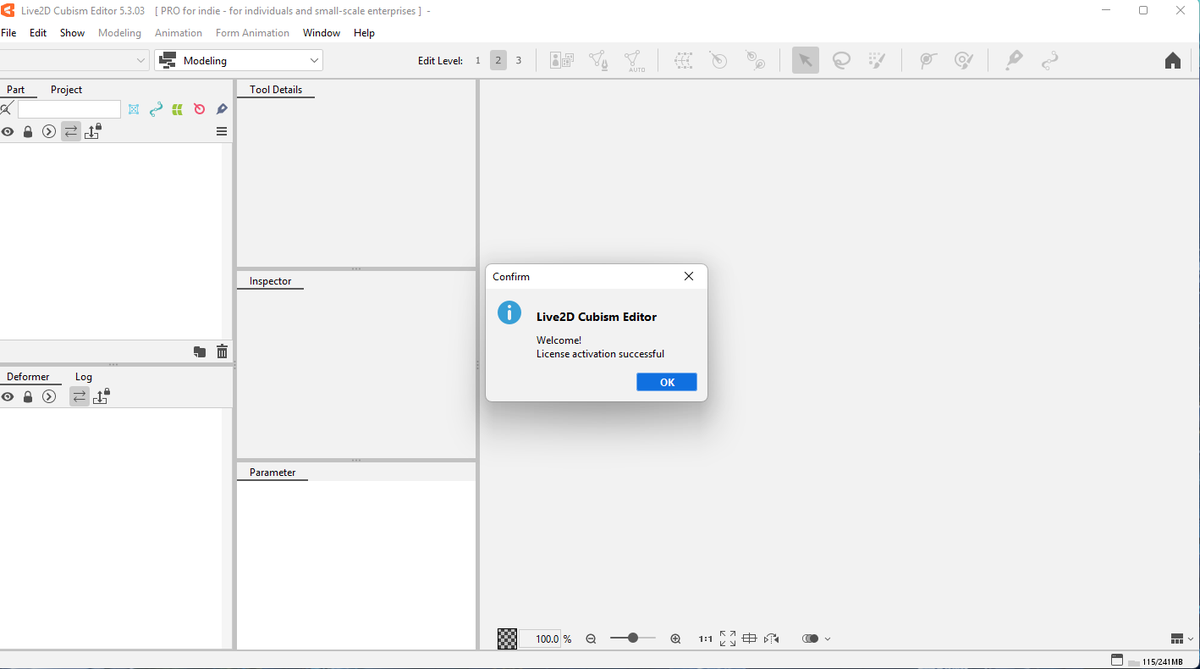Click the new folder icon in Part panel

(x=200, y=352)
